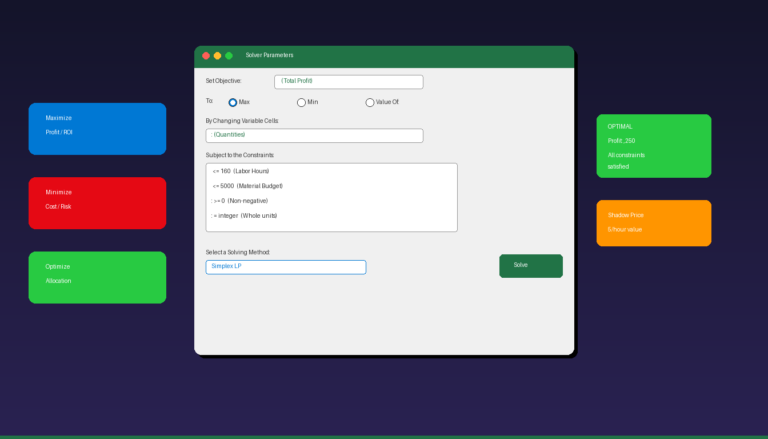Viewport: 768px width, 439px height.
Task: Choose the Value Of radio option
Action: coord(370,102)
